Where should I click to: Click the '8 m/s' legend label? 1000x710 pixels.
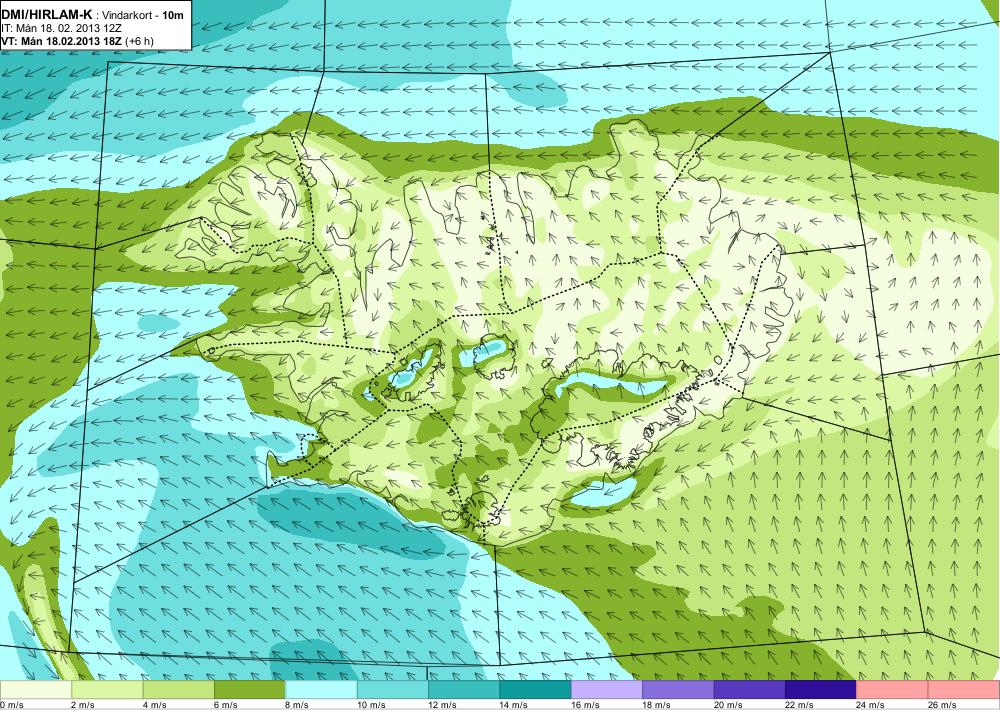(x=297, y=705)
